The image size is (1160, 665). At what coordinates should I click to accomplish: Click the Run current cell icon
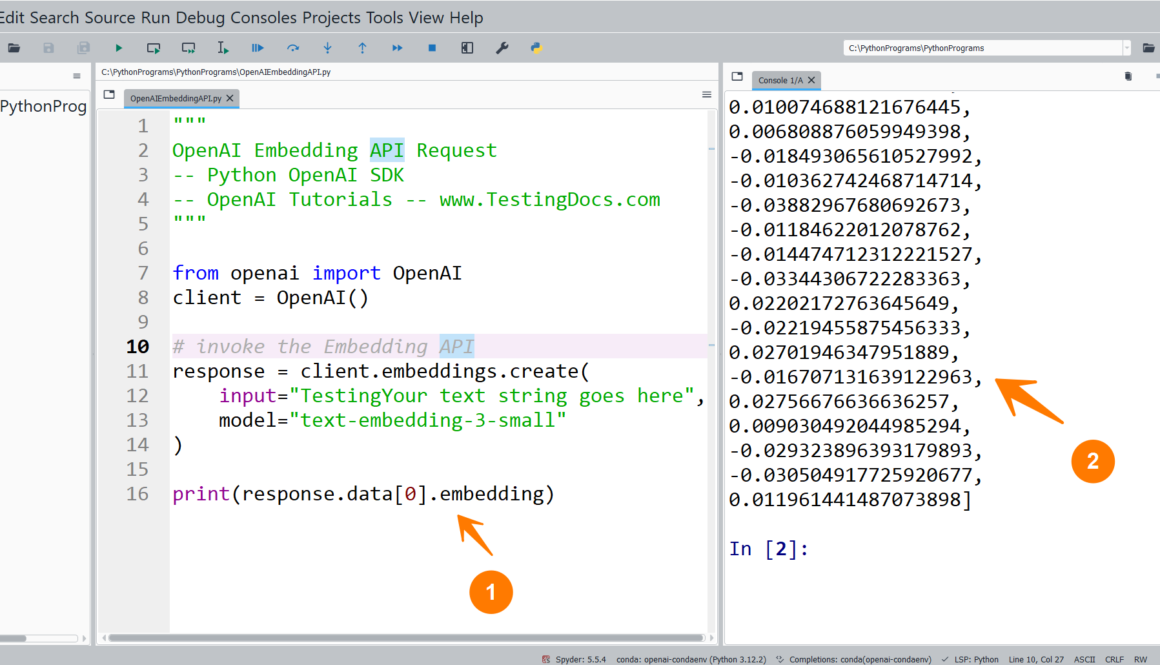(x=153, y=48)
